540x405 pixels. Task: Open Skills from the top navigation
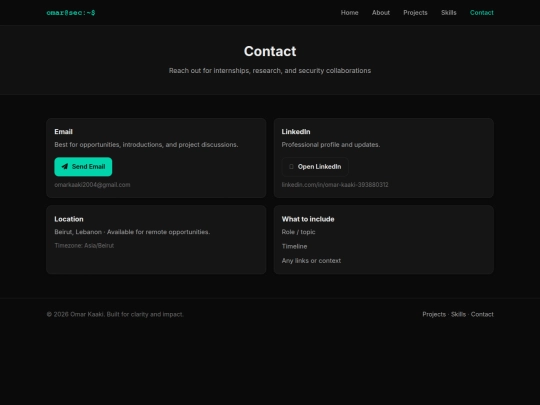click(x=448, y=13)
